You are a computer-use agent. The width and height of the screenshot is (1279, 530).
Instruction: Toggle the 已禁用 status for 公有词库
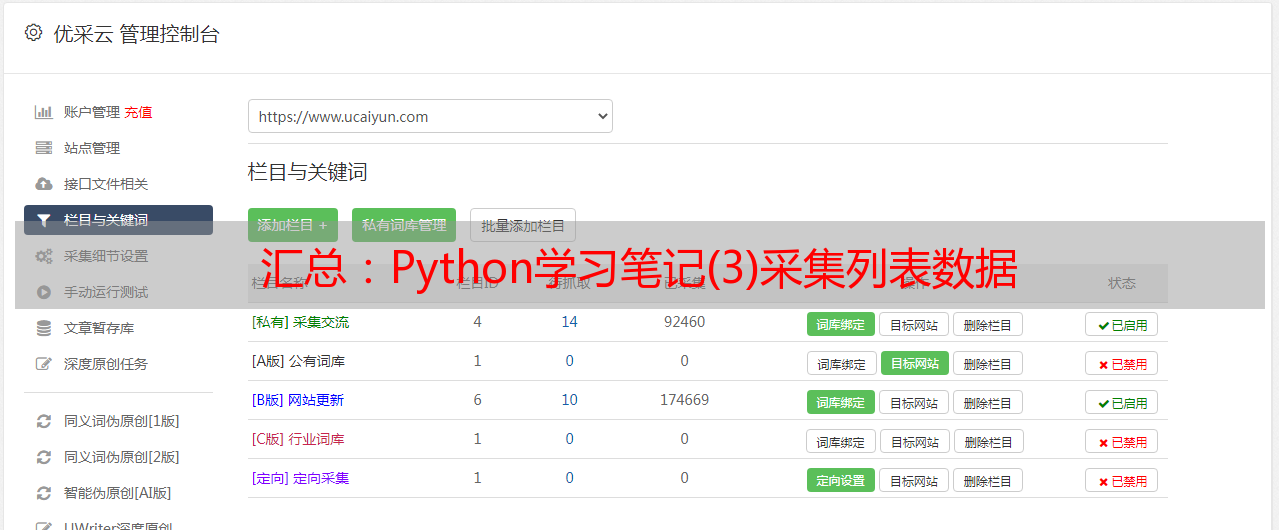coord(1122,363)
